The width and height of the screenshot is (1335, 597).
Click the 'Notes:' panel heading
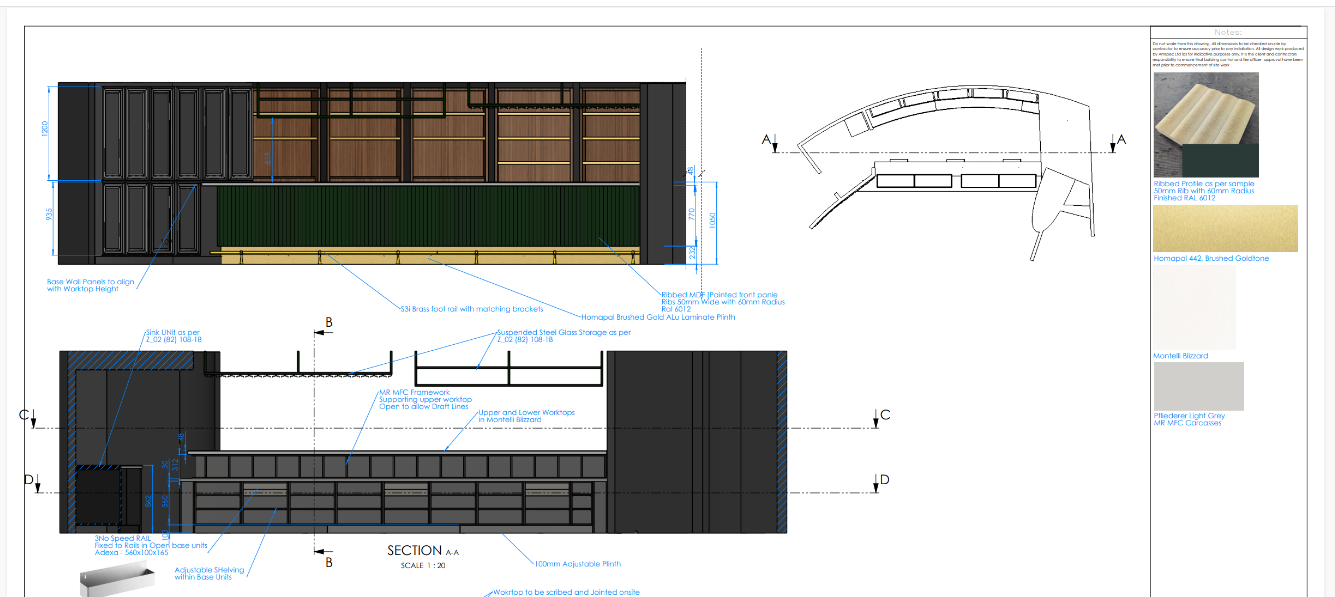[1228, 33]
